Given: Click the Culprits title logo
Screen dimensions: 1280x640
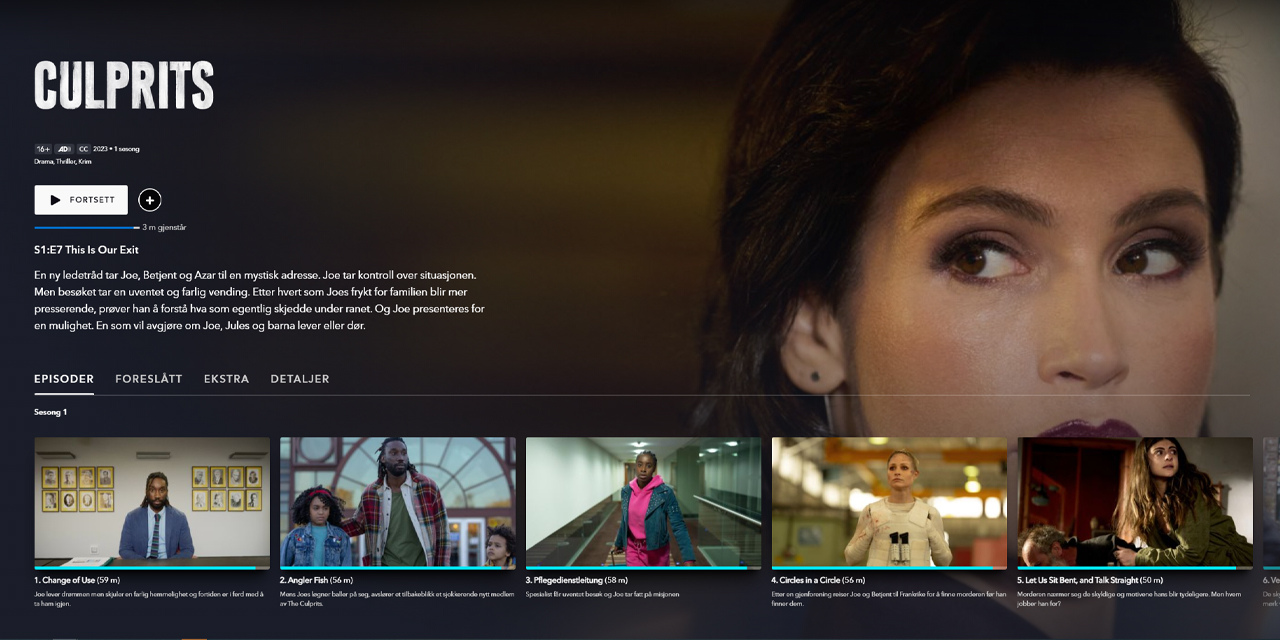Looking at the screenshot, I should click(124, 85).
